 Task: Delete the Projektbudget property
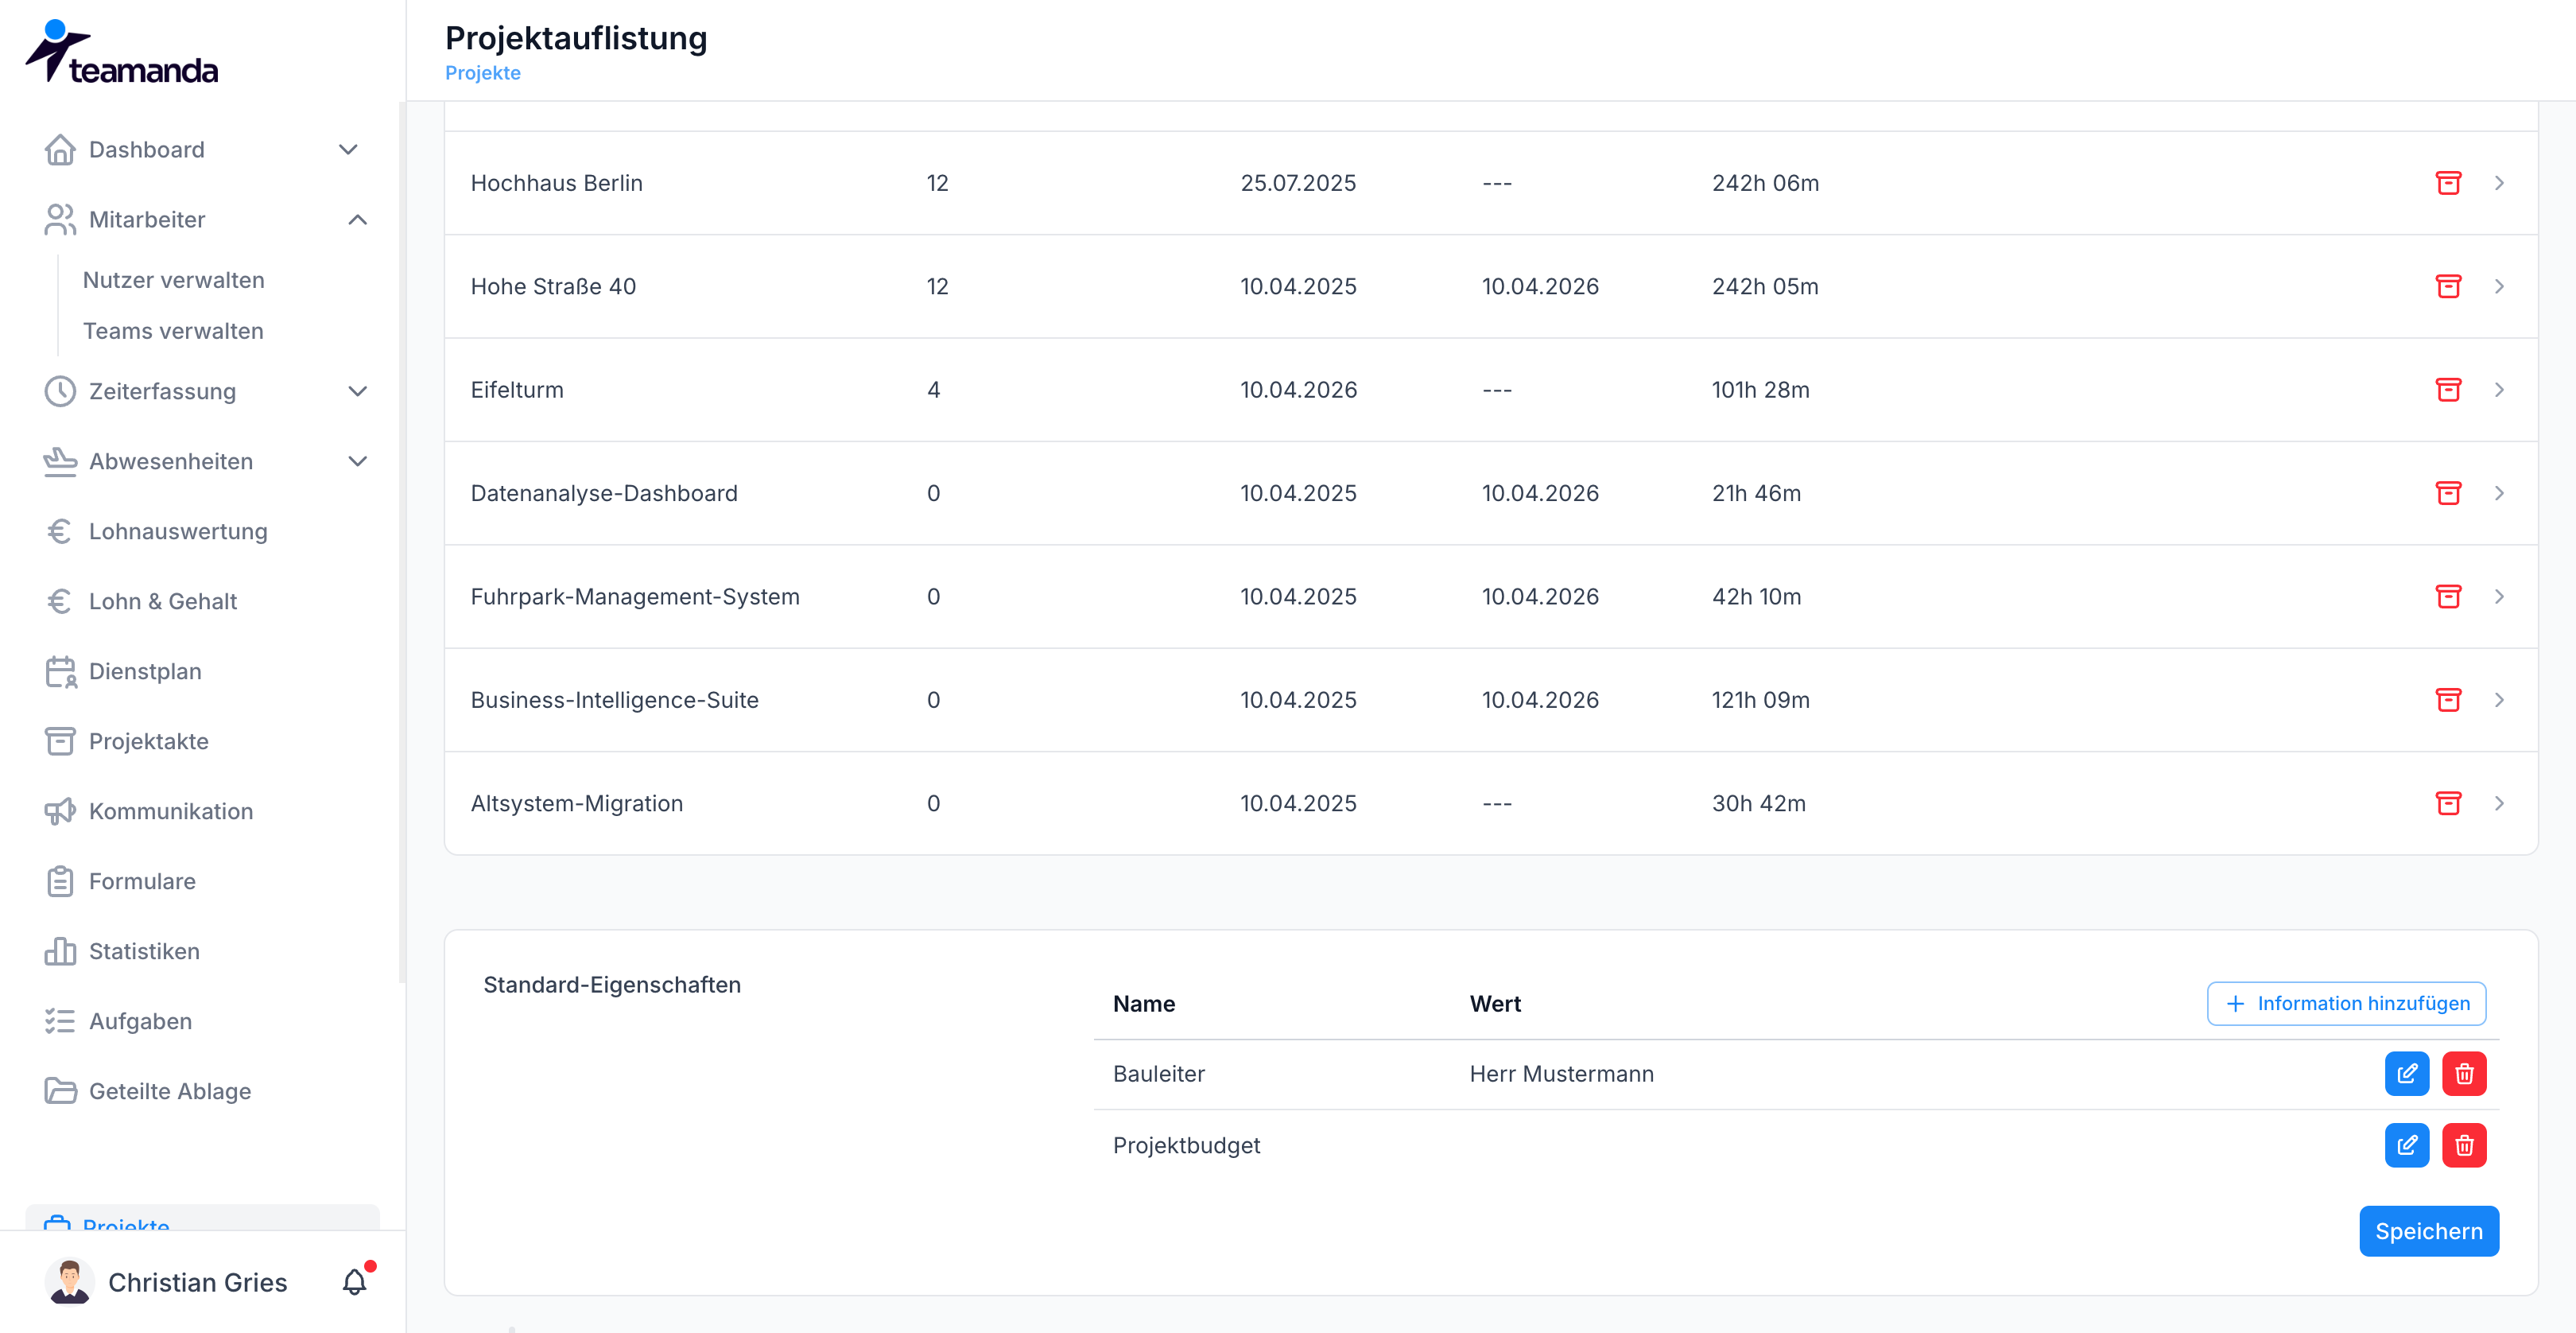(x=2464, y=1145)
